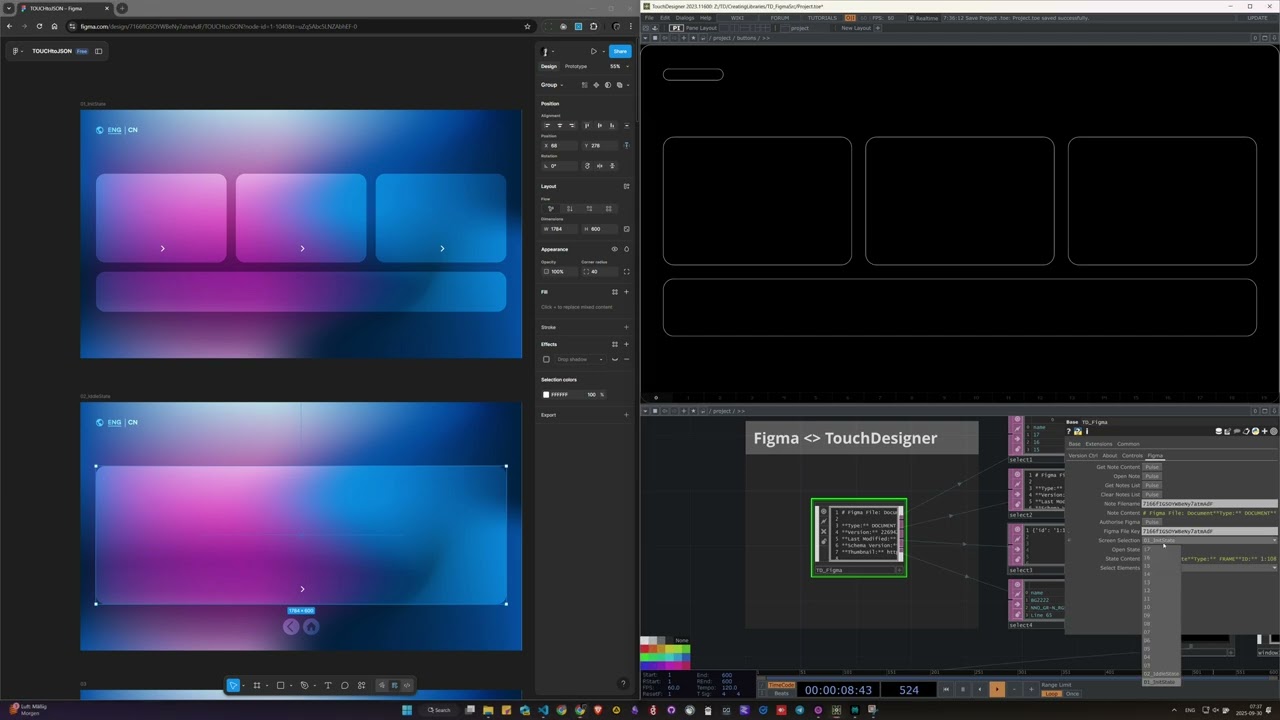Click the Figma File Key input field
This screenshot has height=720, width=1280.
1210,531
